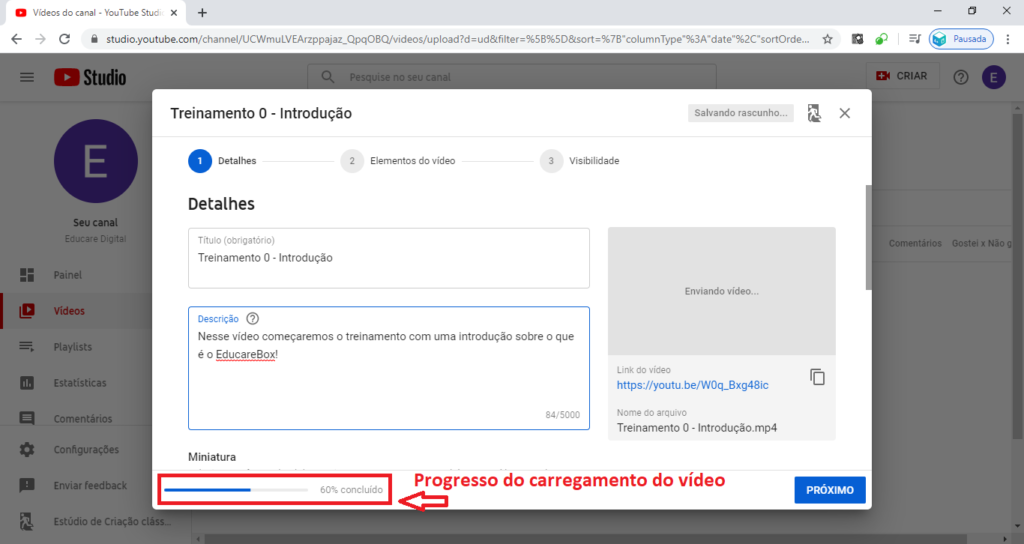Open the account avatar E in header
The image size is (1024, 544).
click(993, 77)
